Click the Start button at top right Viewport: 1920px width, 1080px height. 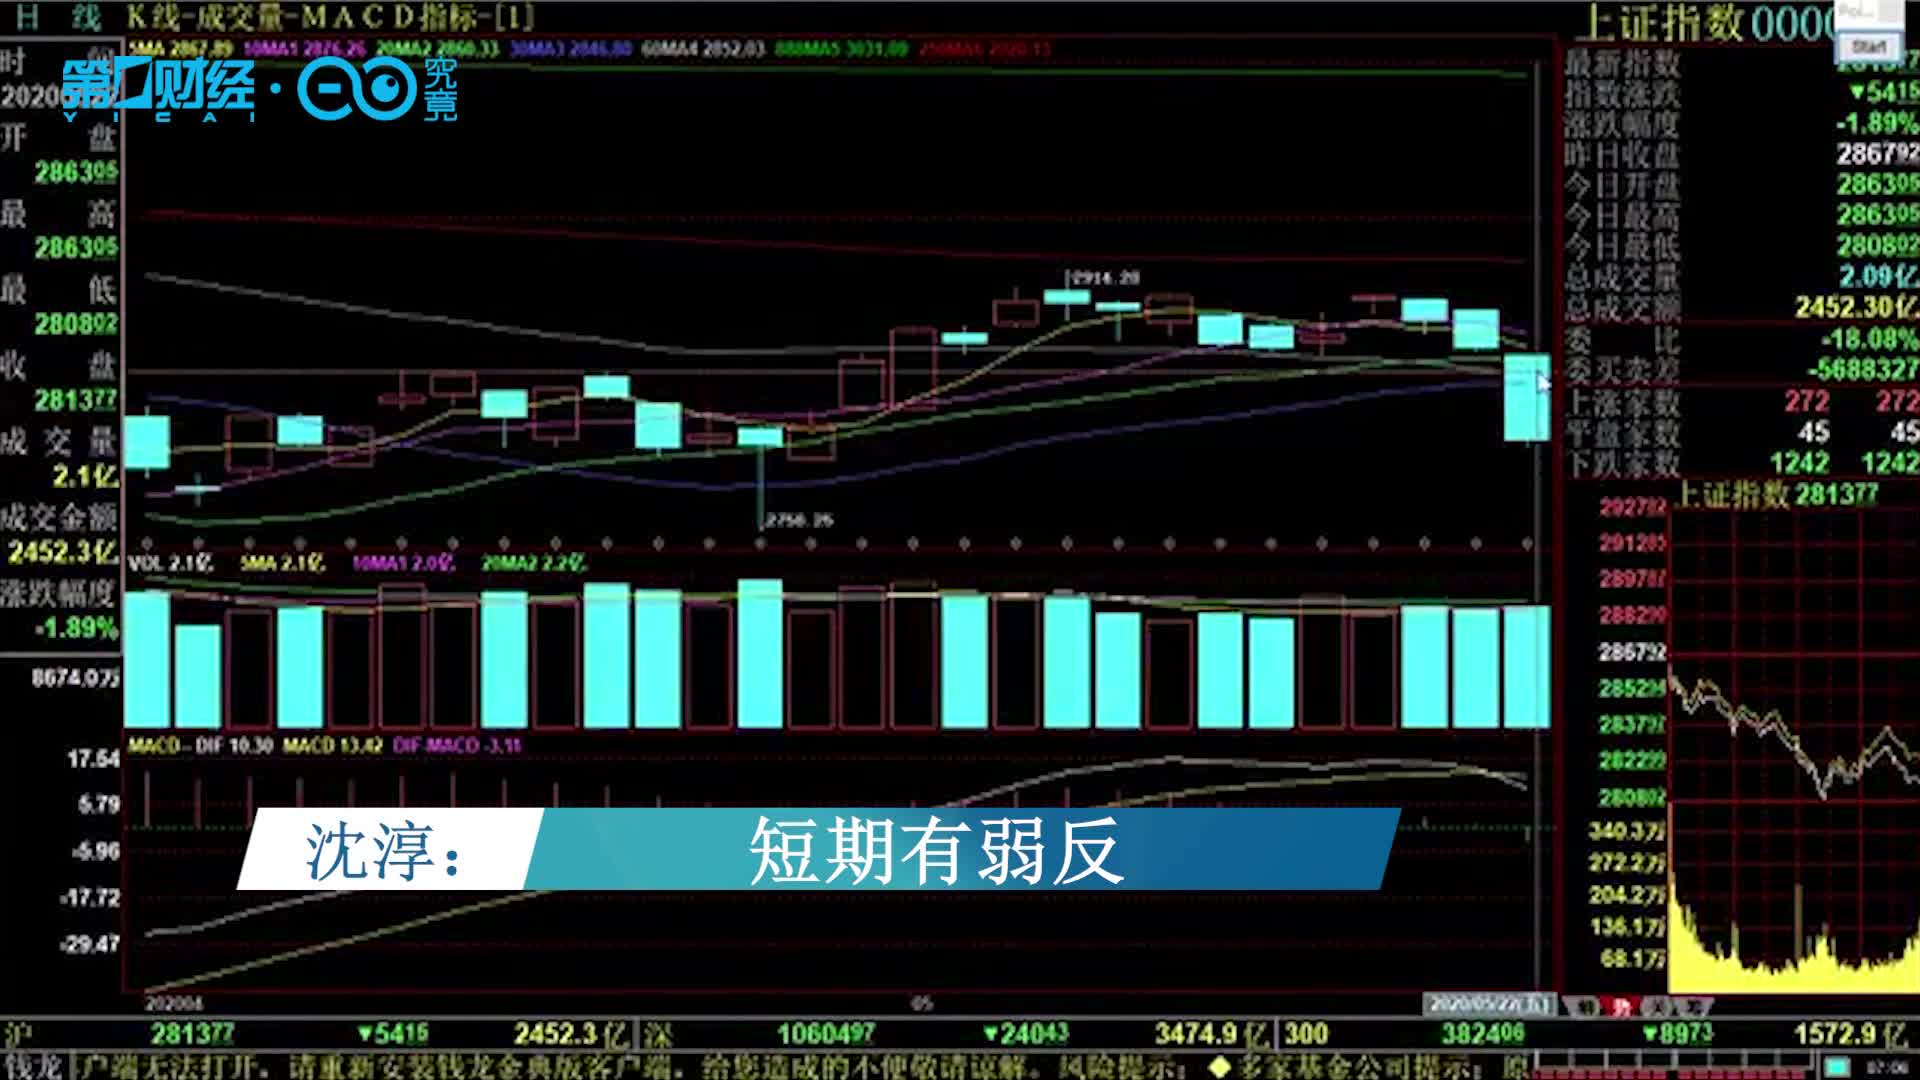pyautogui.click(x=1868, y=47)
